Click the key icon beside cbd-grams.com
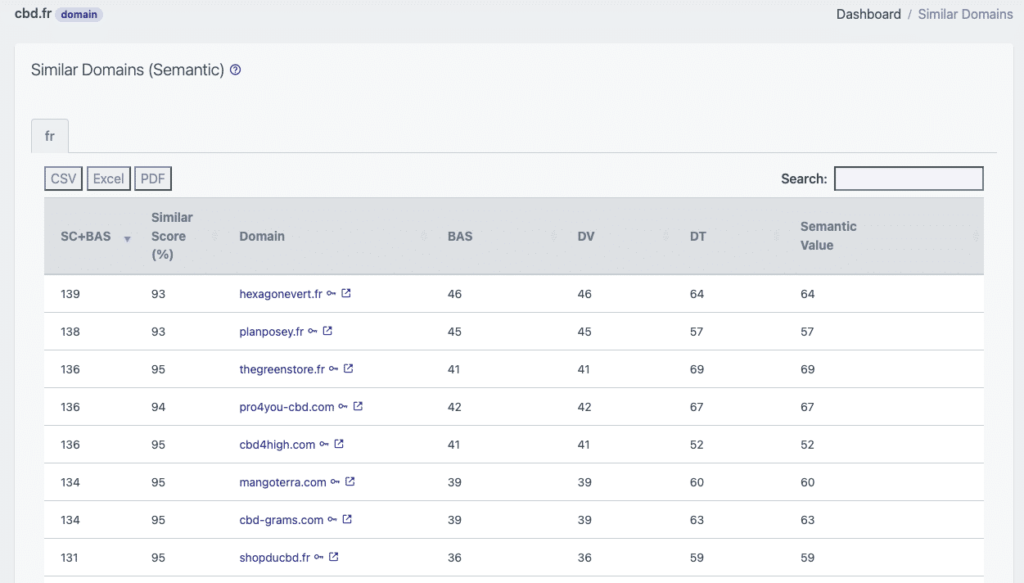Screen dimensions: 1024x583 tap(333, 519)
